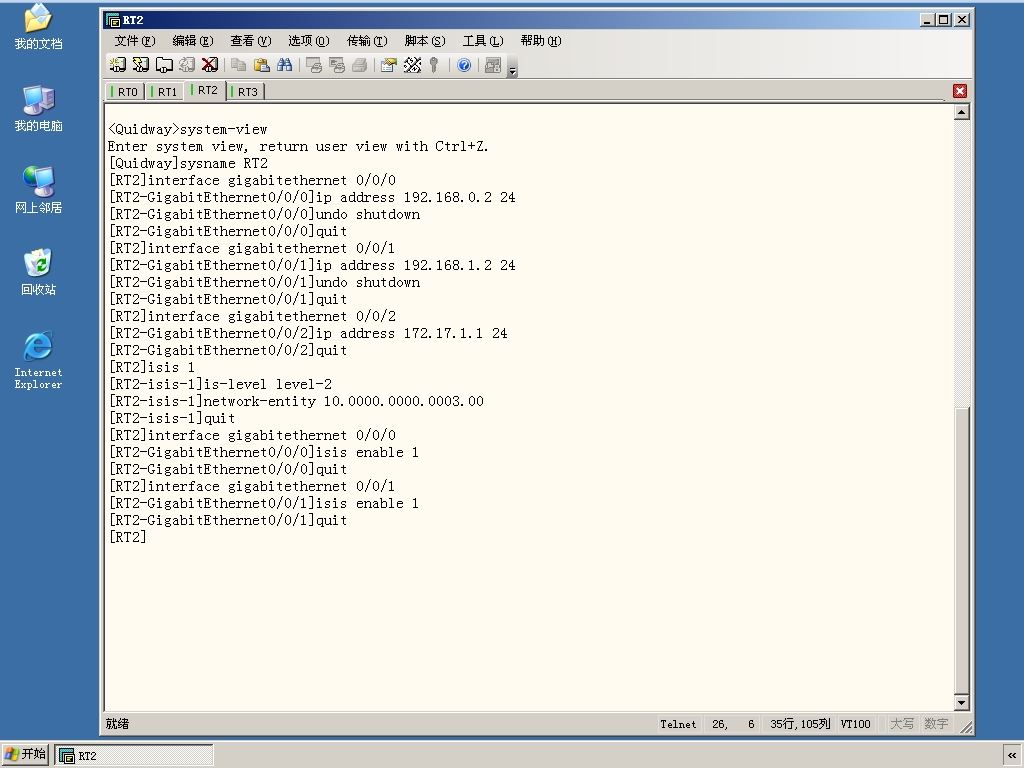Close the current tab with red X
This screenshot has height=768, width=1024.
click(x=959, y=91)
